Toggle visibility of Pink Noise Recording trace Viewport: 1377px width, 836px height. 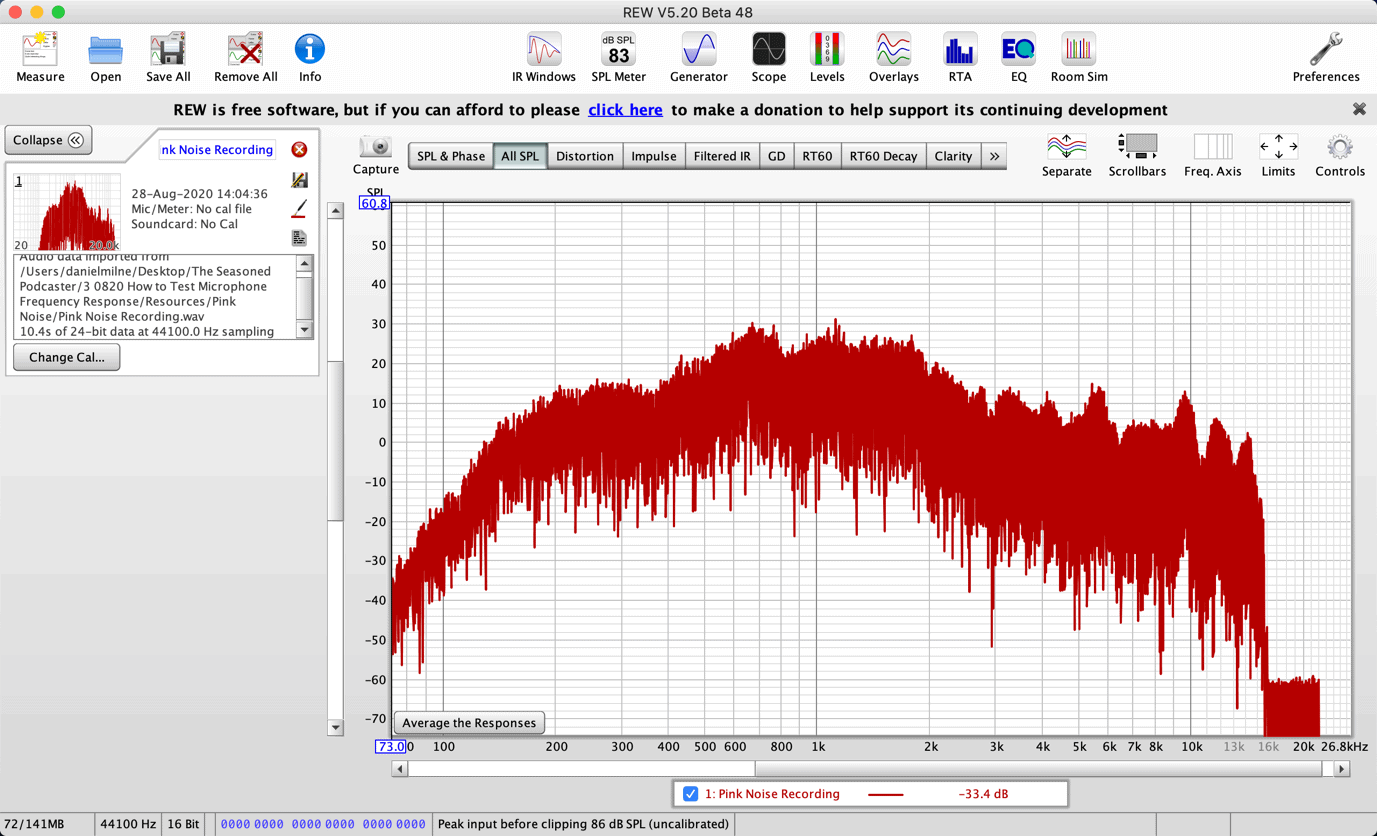[x=689, y=793]
